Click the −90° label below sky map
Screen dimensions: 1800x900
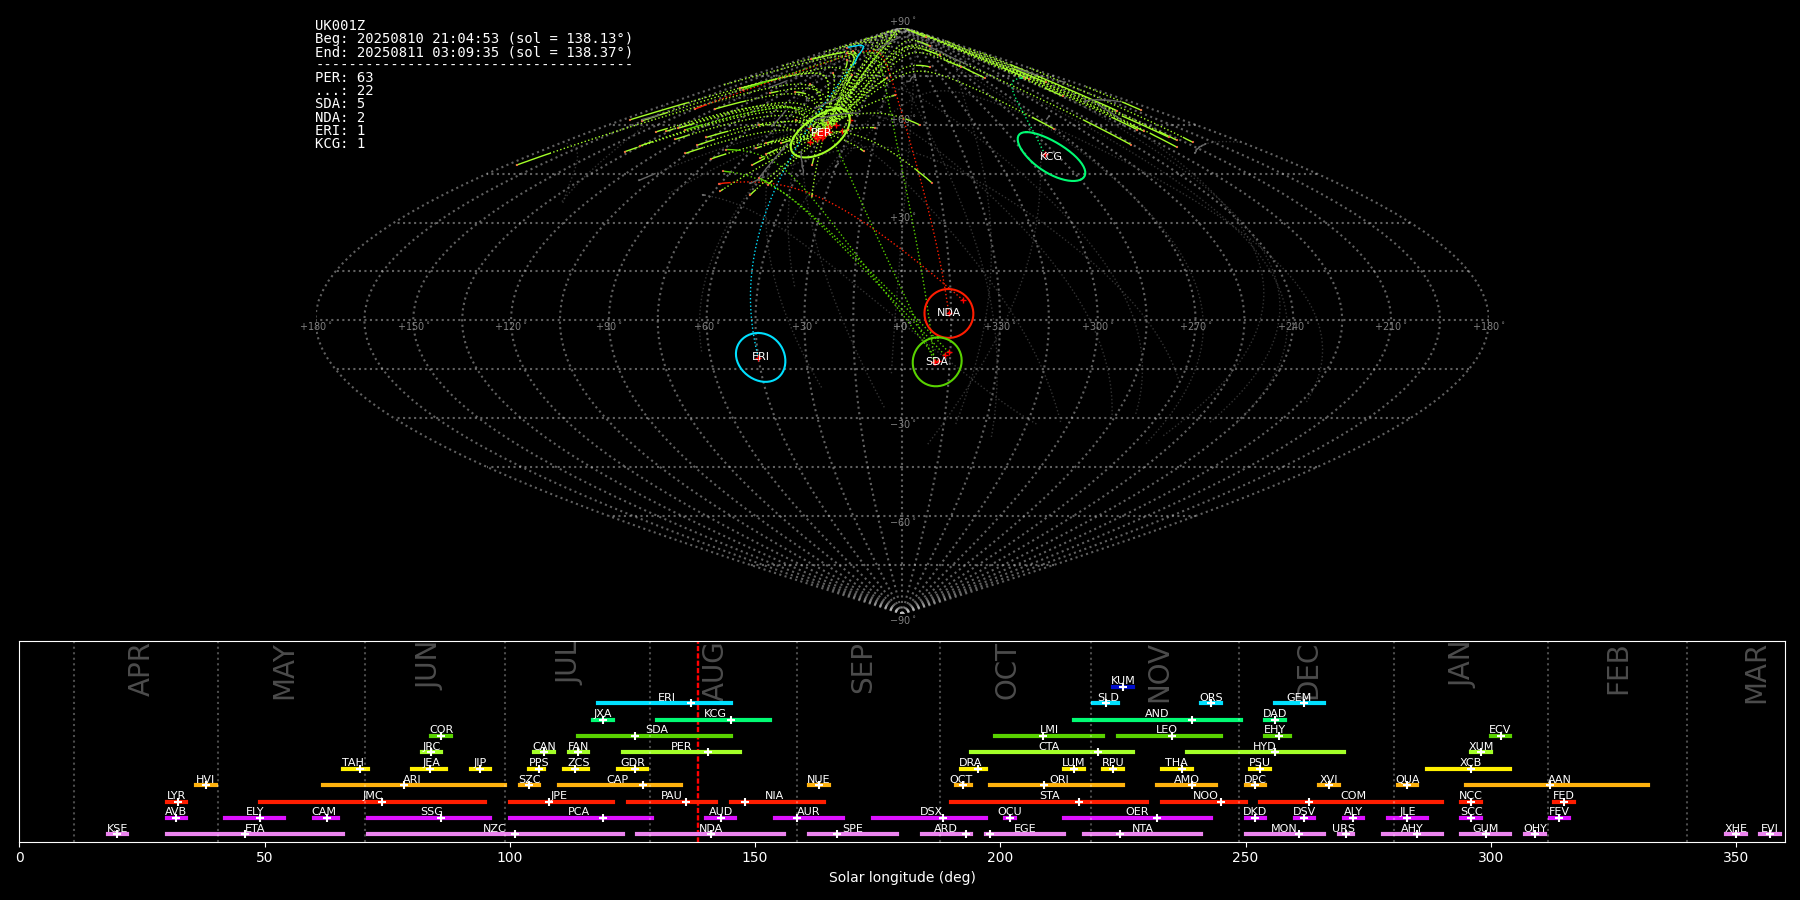[902, 620]
